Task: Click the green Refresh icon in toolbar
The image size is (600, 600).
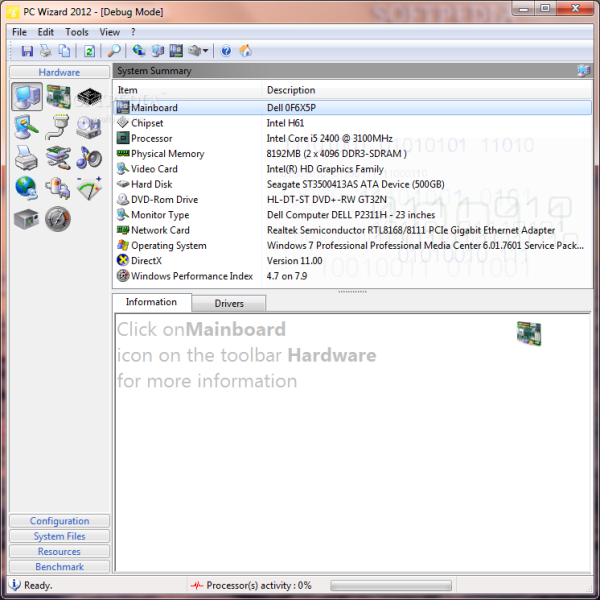Action: pyautogui.click(x=89, y=51)
